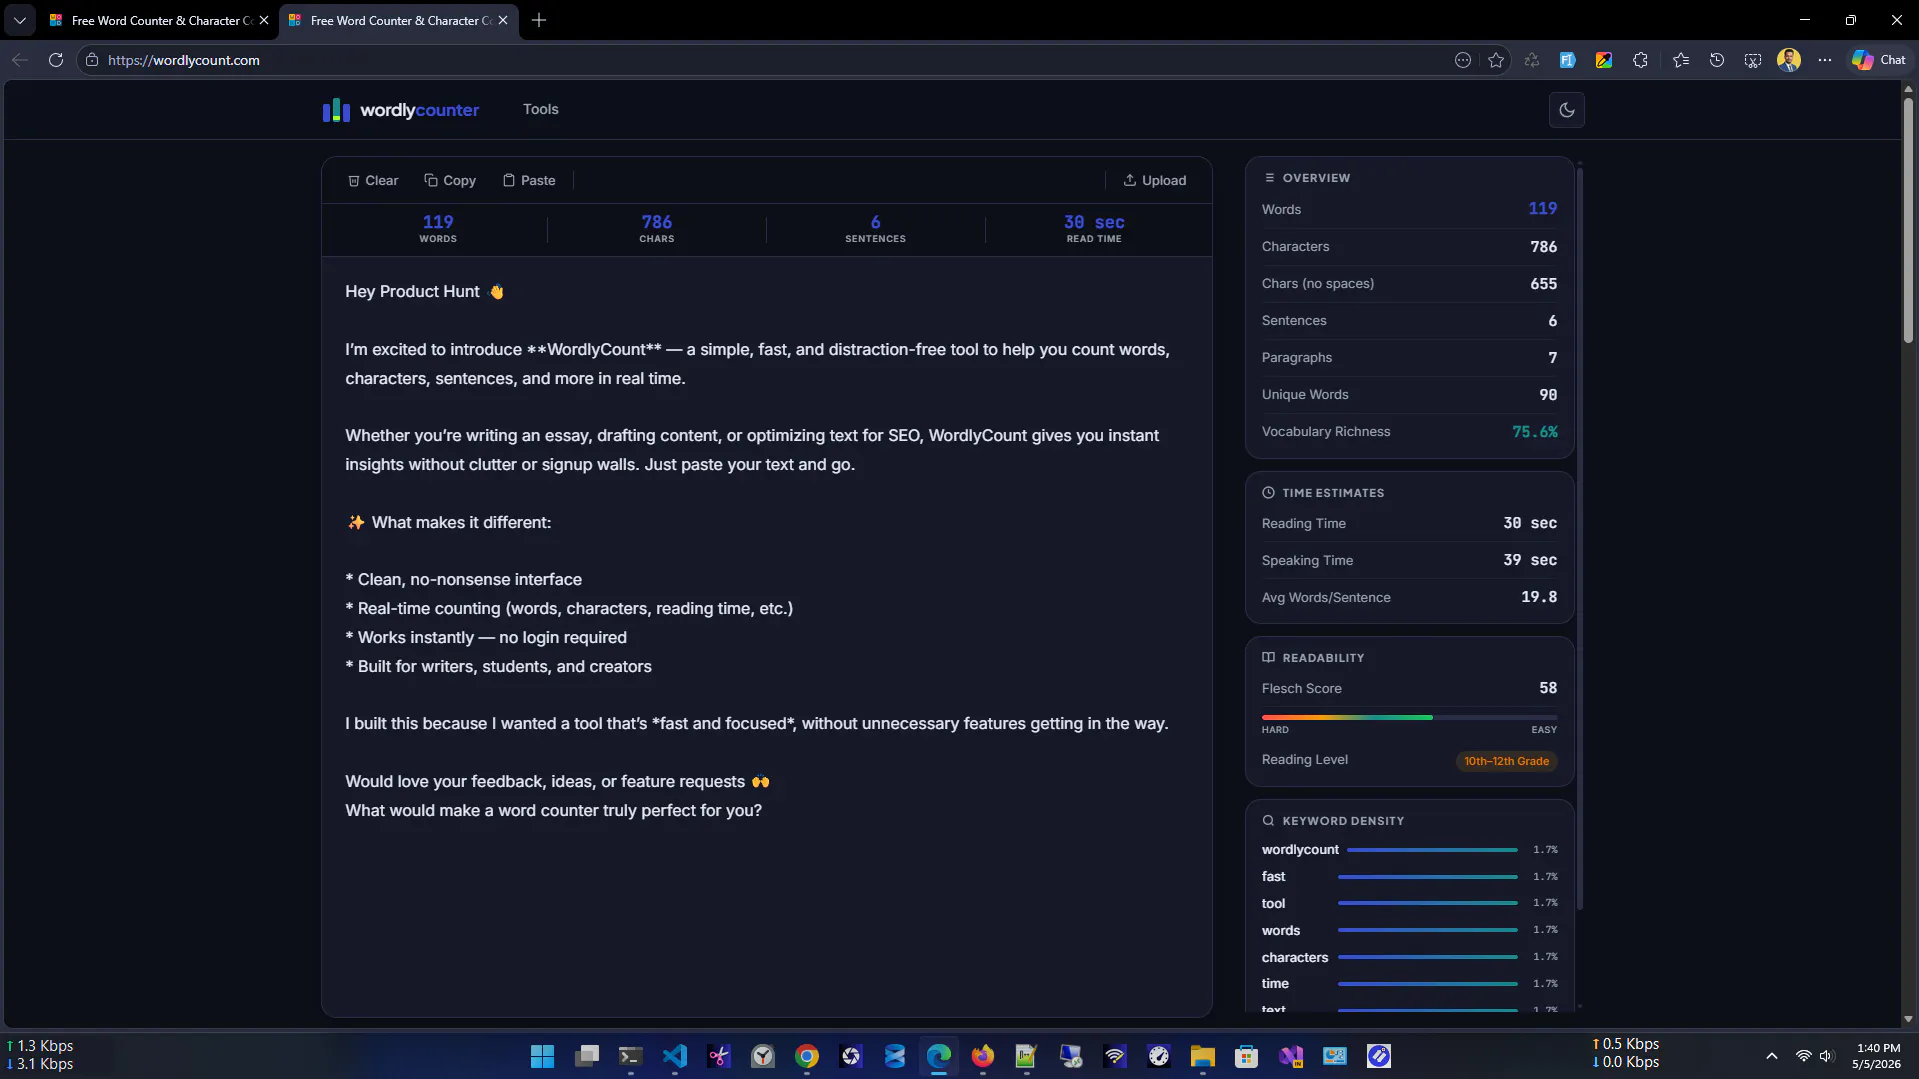Viewport: 1919px width, 1079px height.
Task: Paste text from the clipboard
Action: click(x=529, y=180)
